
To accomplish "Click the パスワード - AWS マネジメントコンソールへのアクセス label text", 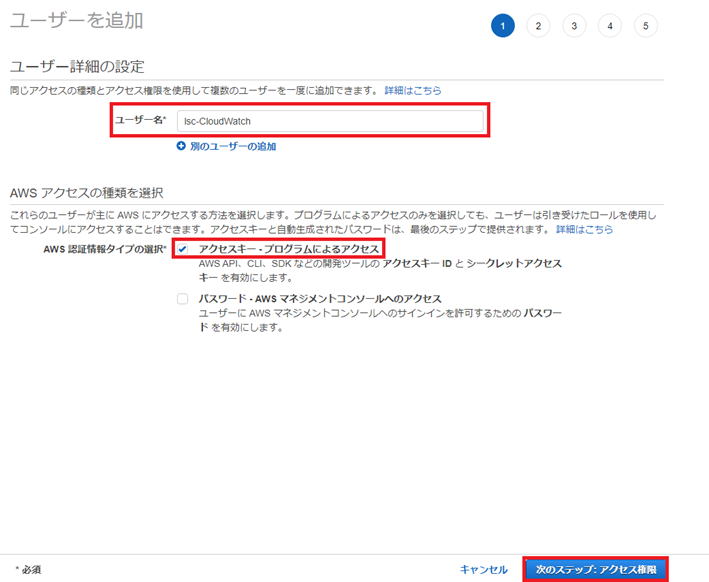I will point(320,299).
